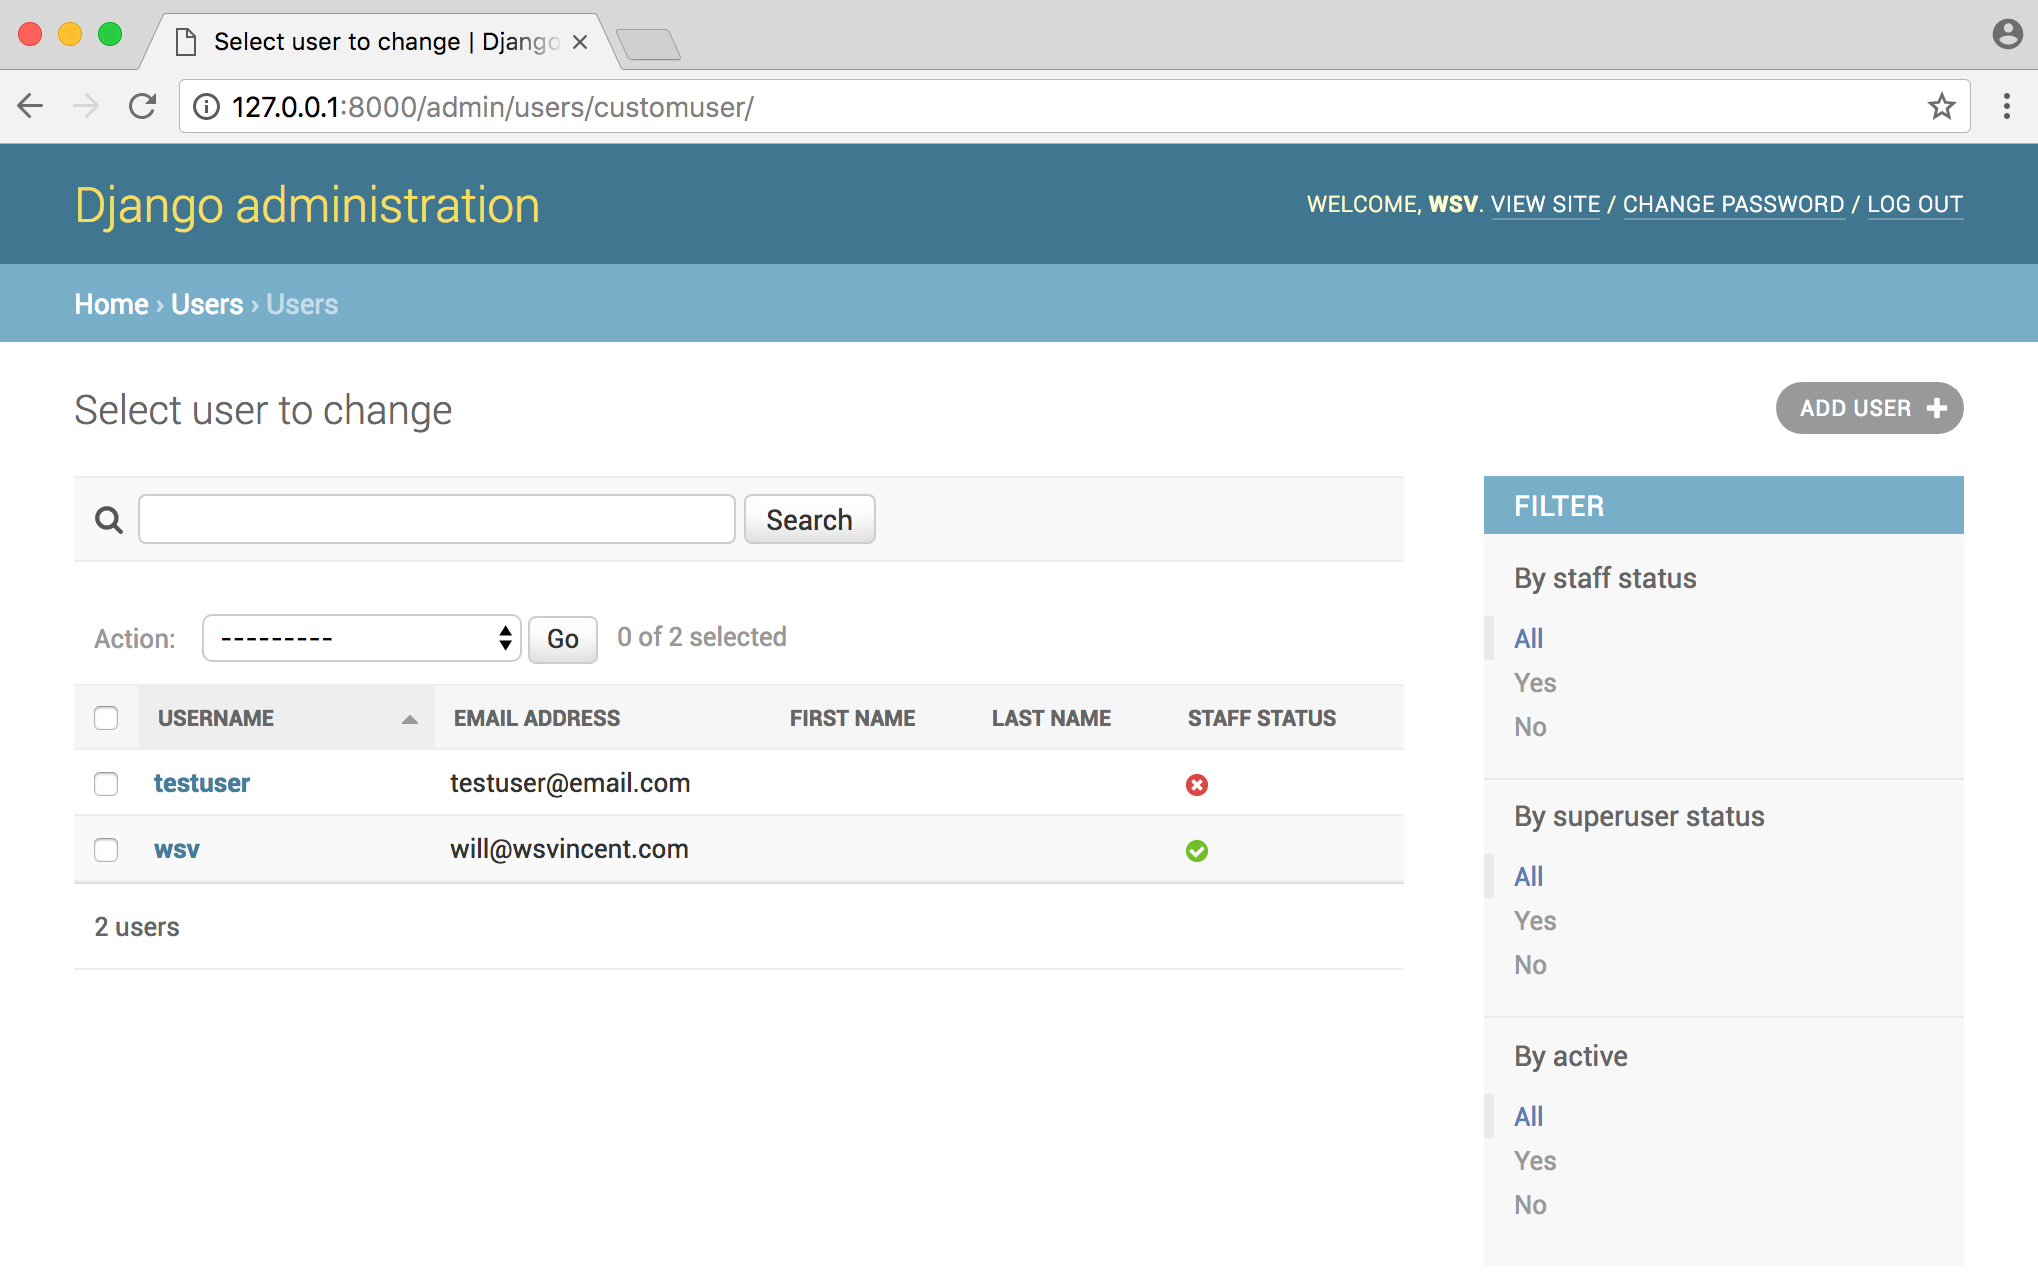Toggle the select-all checkbox in column header
Viewport: 2038px width, 1288px height.
(x=107, y=718)
